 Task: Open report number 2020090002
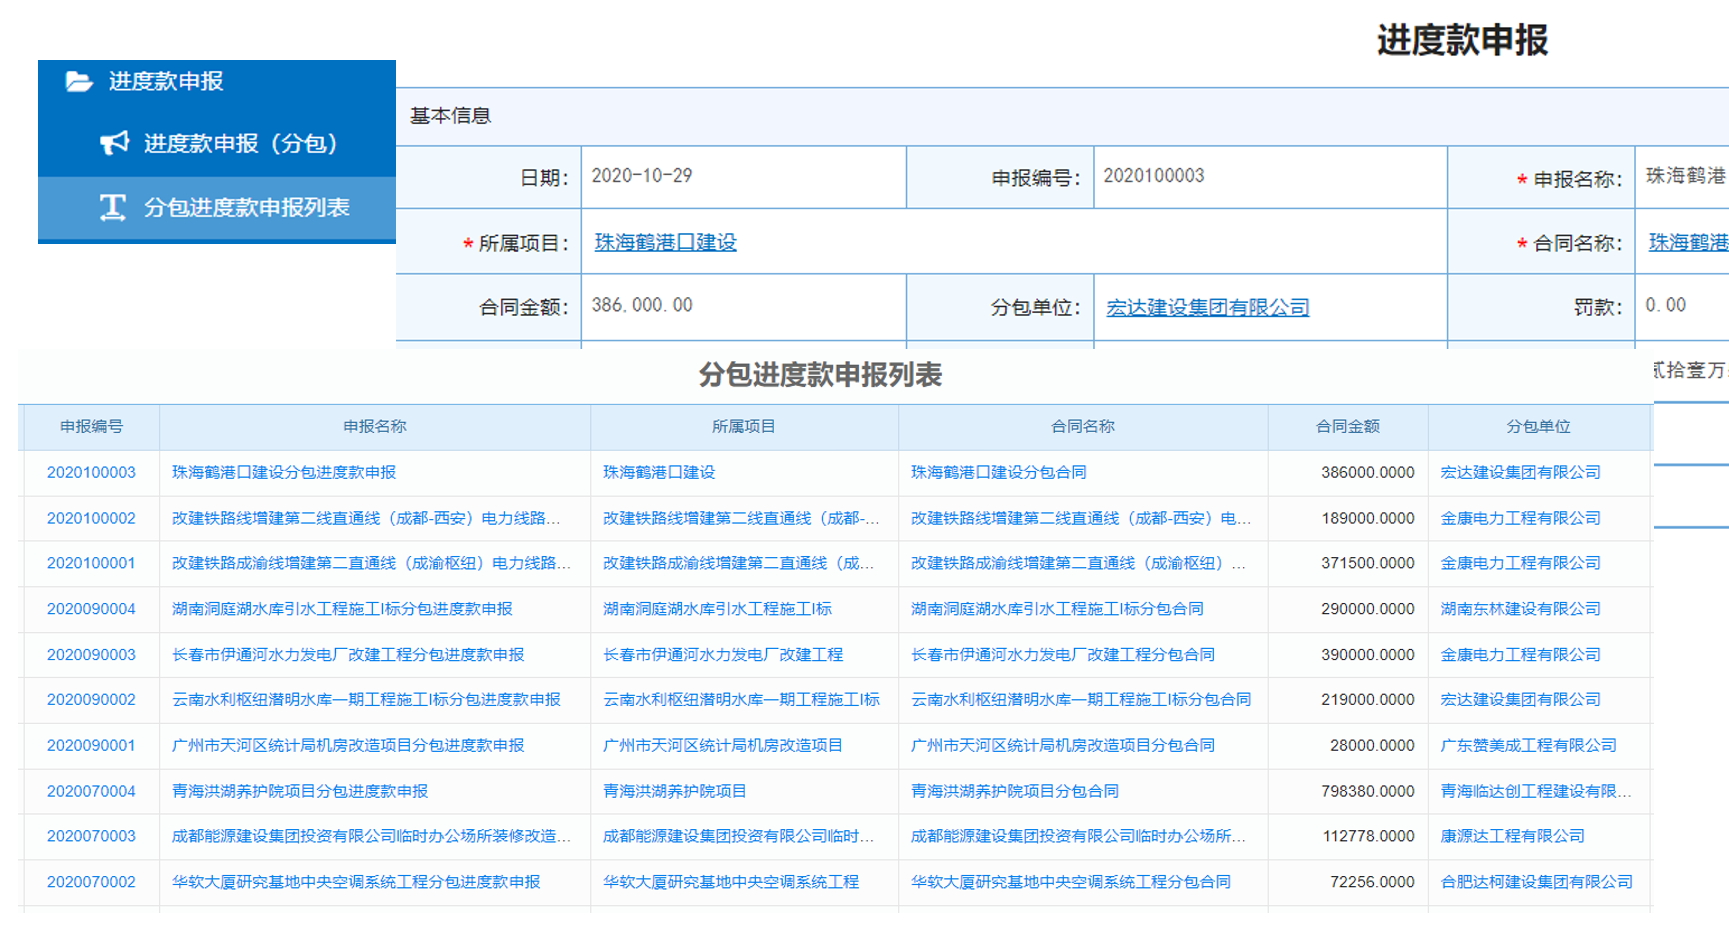pyautogui.click(x=91, y=701)
